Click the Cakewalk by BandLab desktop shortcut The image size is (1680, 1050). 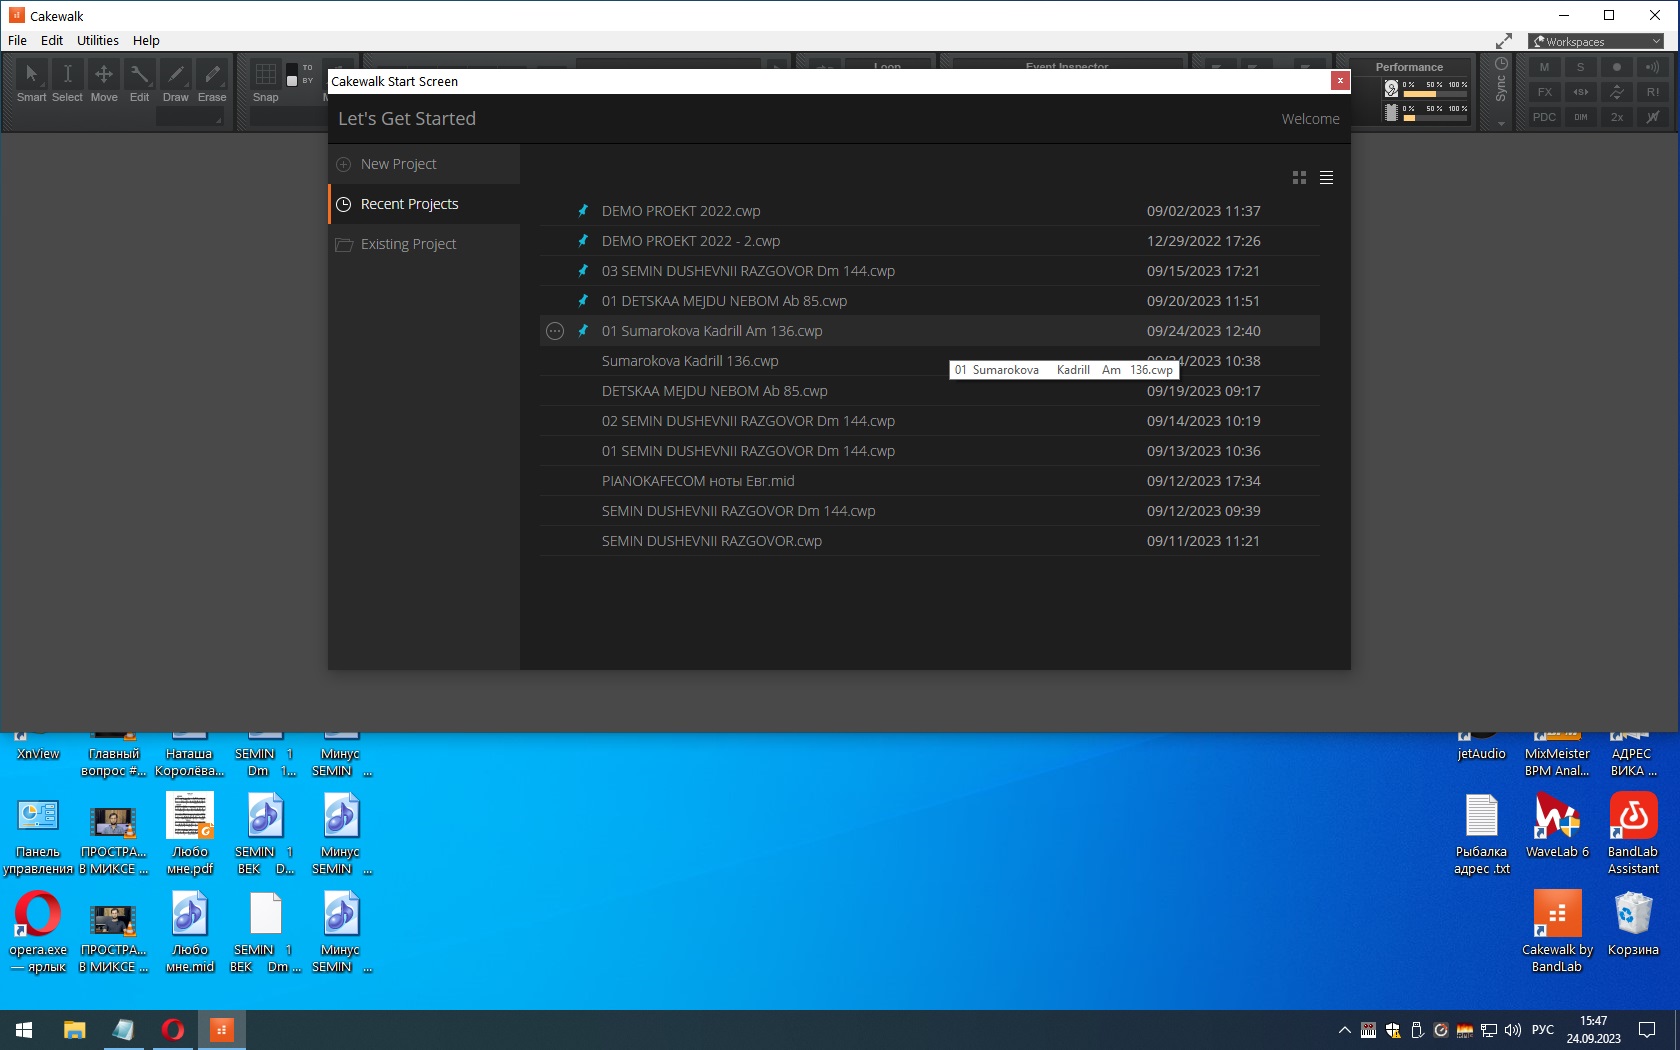tap(1557, 931)
